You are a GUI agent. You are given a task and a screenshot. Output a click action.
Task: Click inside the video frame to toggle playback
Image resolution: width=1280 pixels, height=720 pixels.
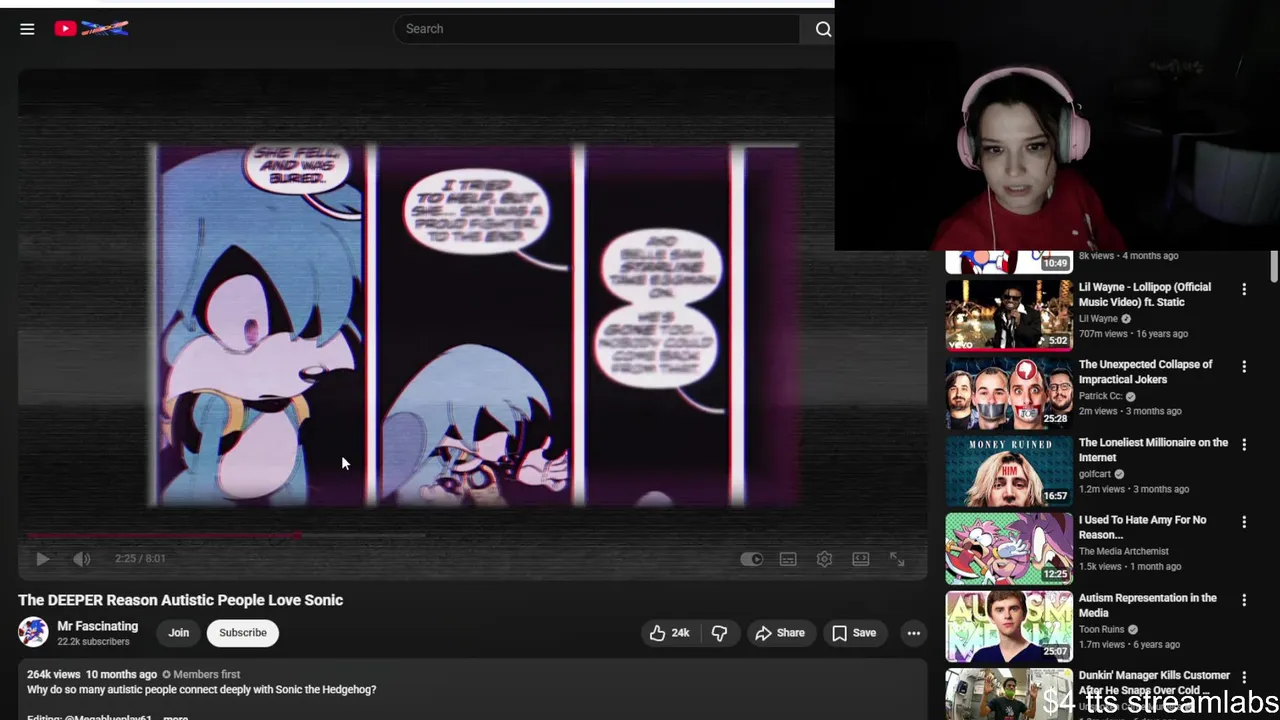472,325
